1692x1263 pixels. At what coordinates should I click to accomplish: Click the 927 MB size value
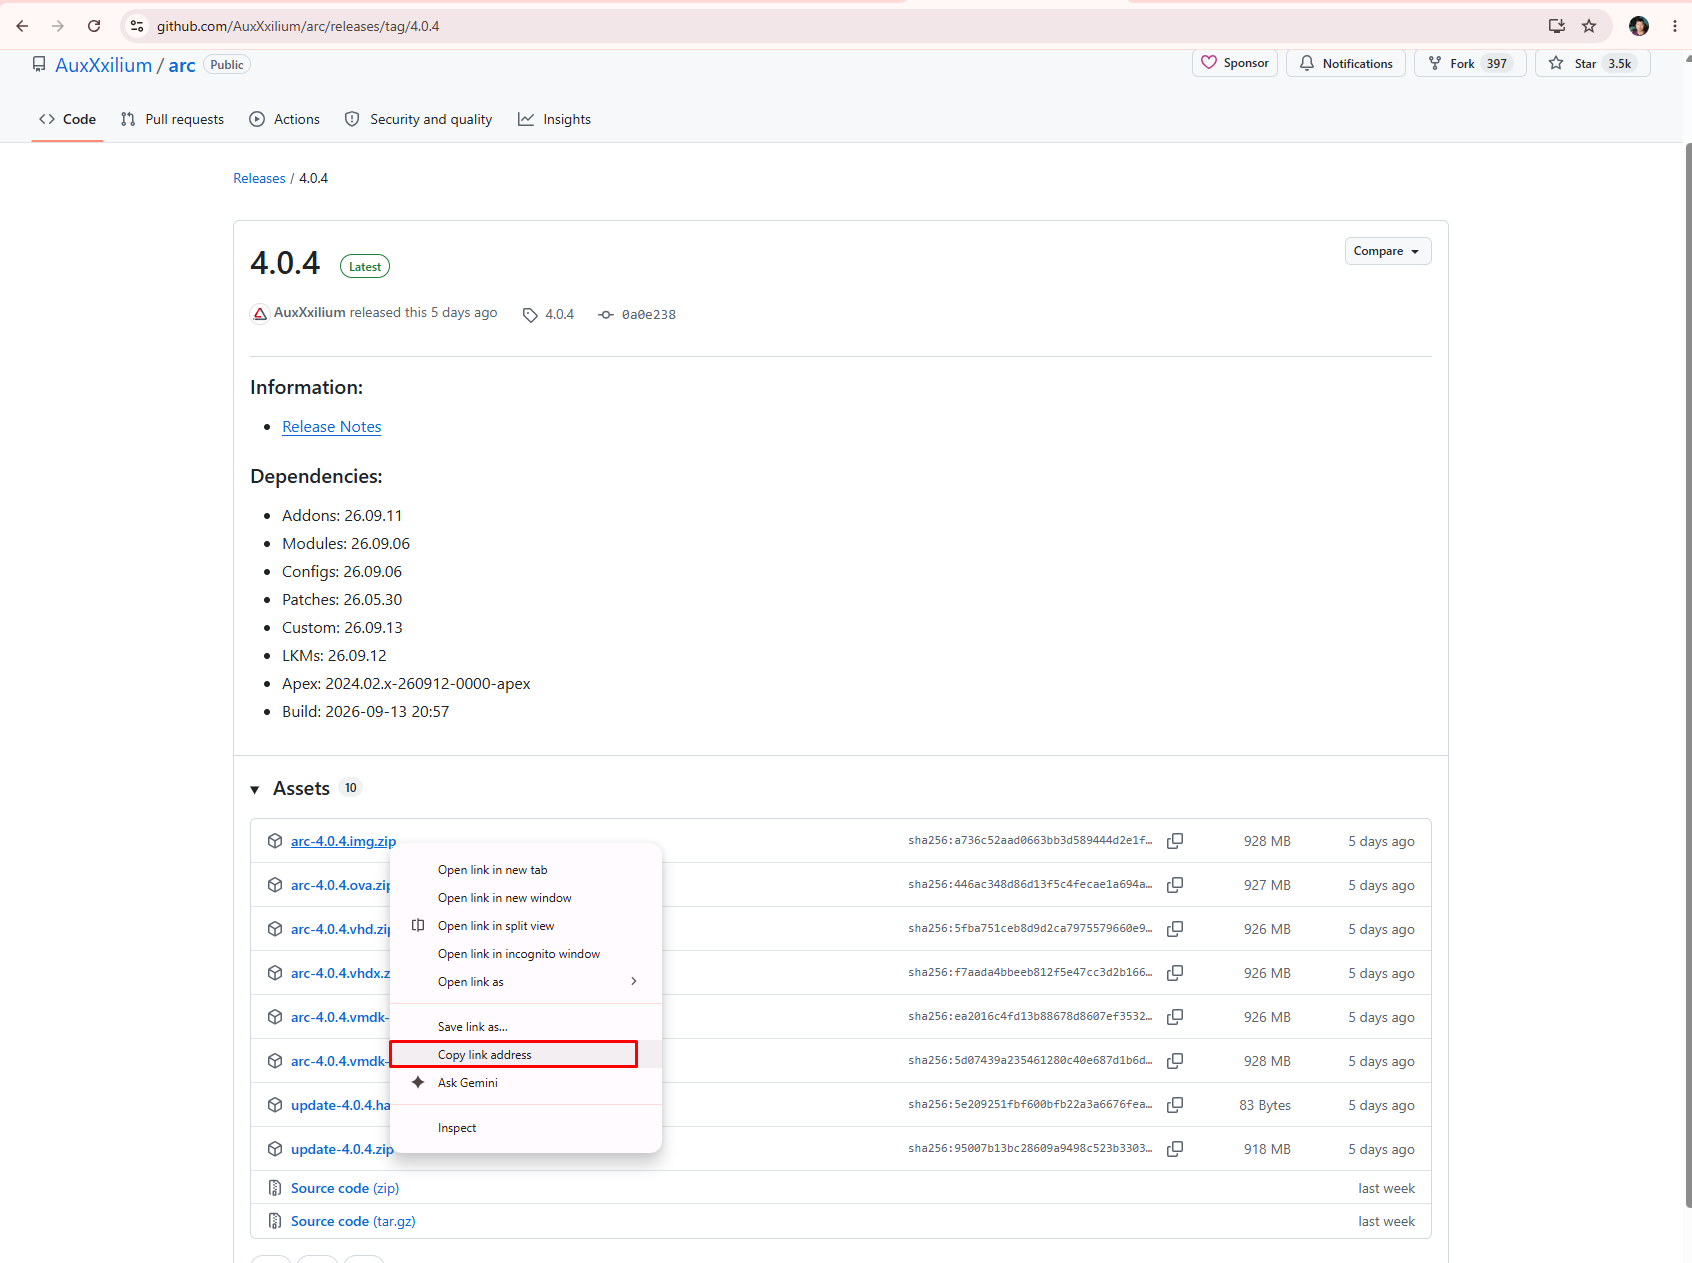coord(1267,885)
